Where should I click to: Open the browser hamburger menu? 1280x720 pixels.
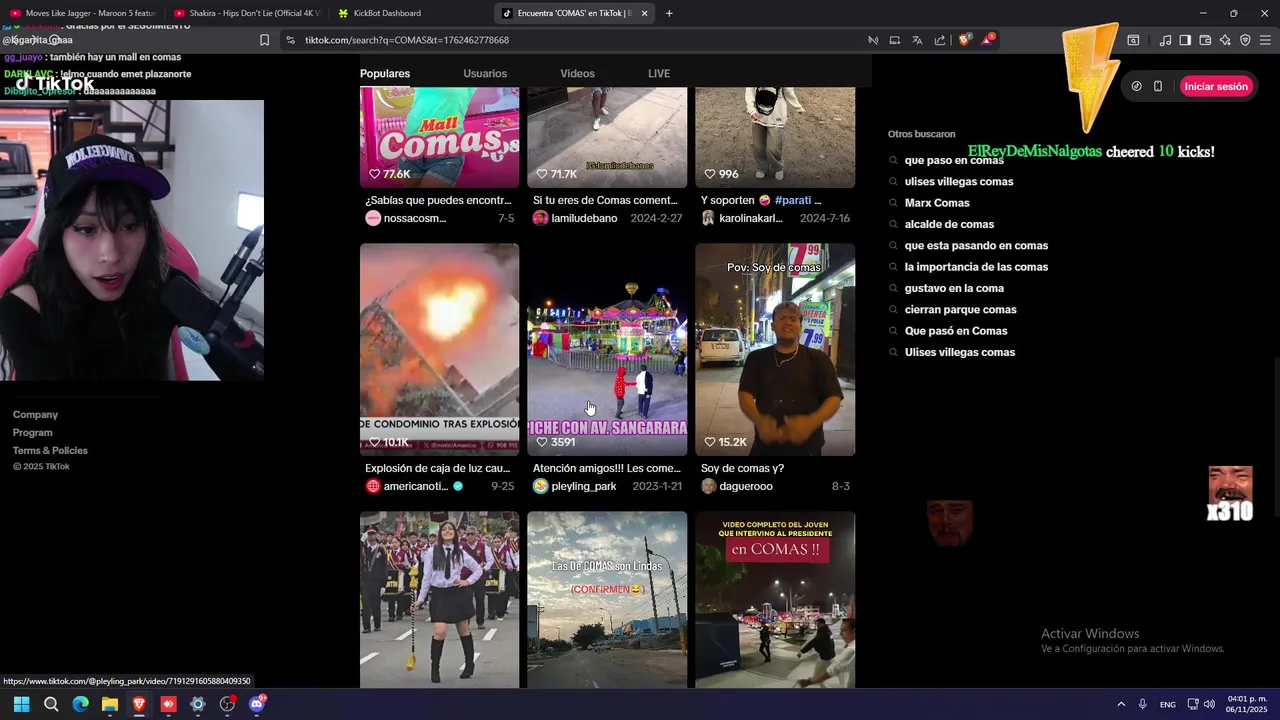pyautogui.click(x=1265, y=40)
